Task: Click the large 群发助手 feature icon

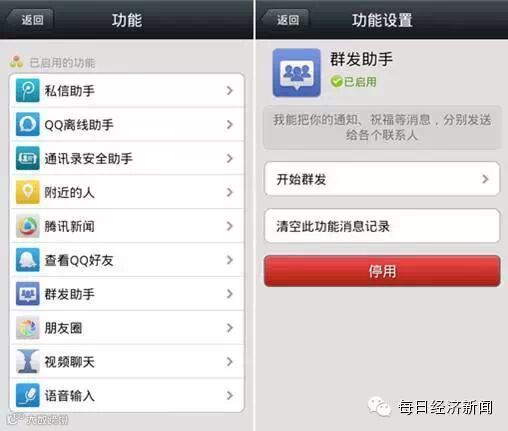Action: click(296, 73)
